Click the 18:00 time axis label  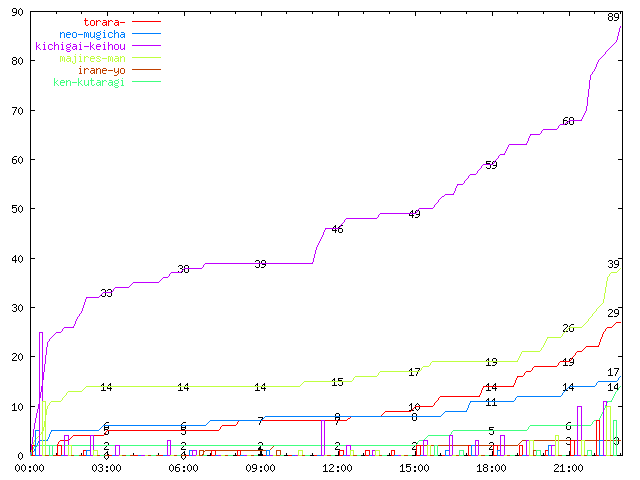pyautogui.click(x=491, y=468)
